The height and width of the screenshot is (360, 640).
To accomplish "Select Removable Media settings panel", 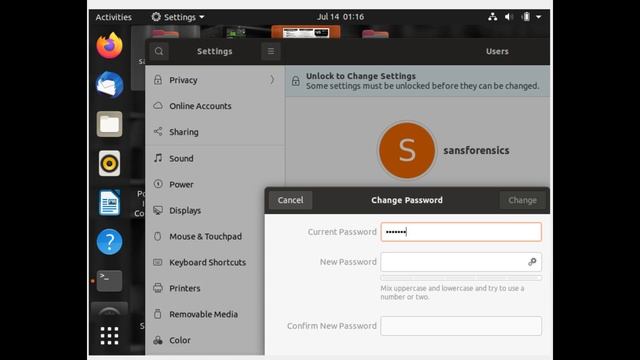I will [x=205, y=314].
